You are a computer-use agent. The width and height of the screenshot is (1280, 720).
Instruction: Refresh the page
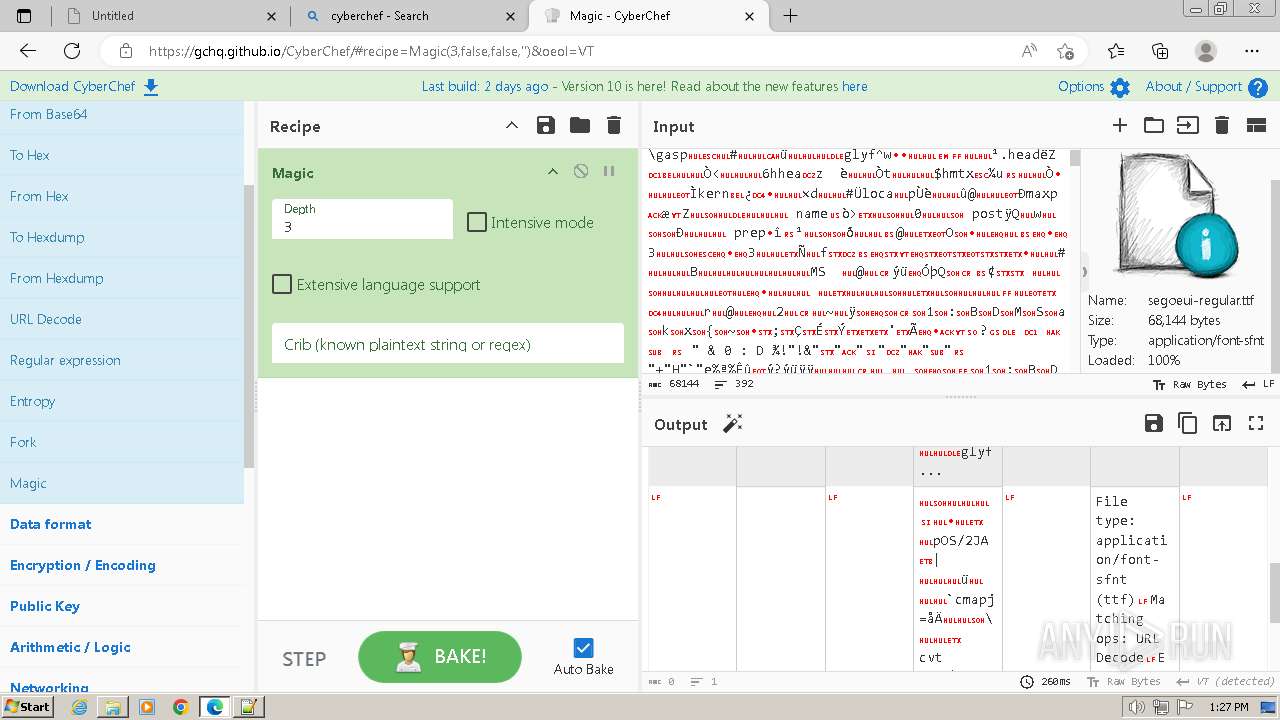(x=72, y=51)
